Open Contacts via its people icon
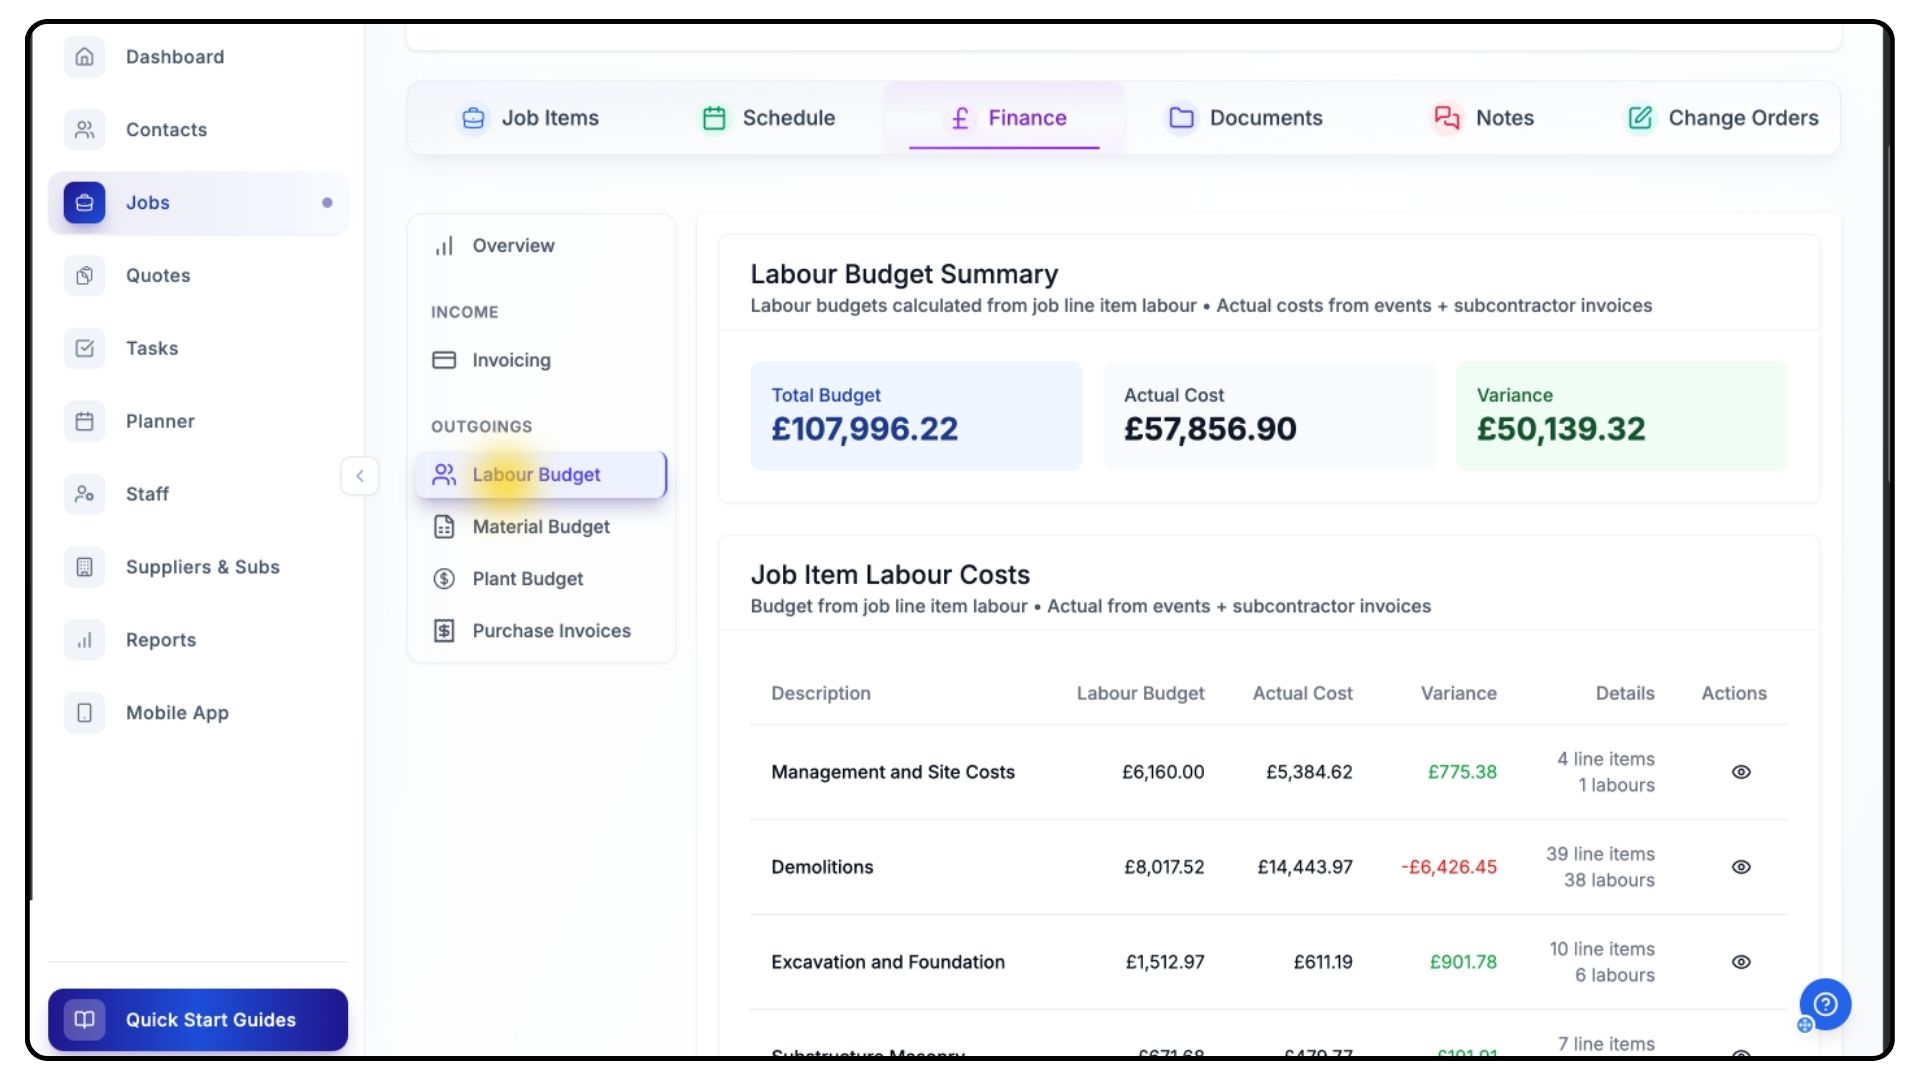The image size is (1920, 1080). tap(85, 130)
